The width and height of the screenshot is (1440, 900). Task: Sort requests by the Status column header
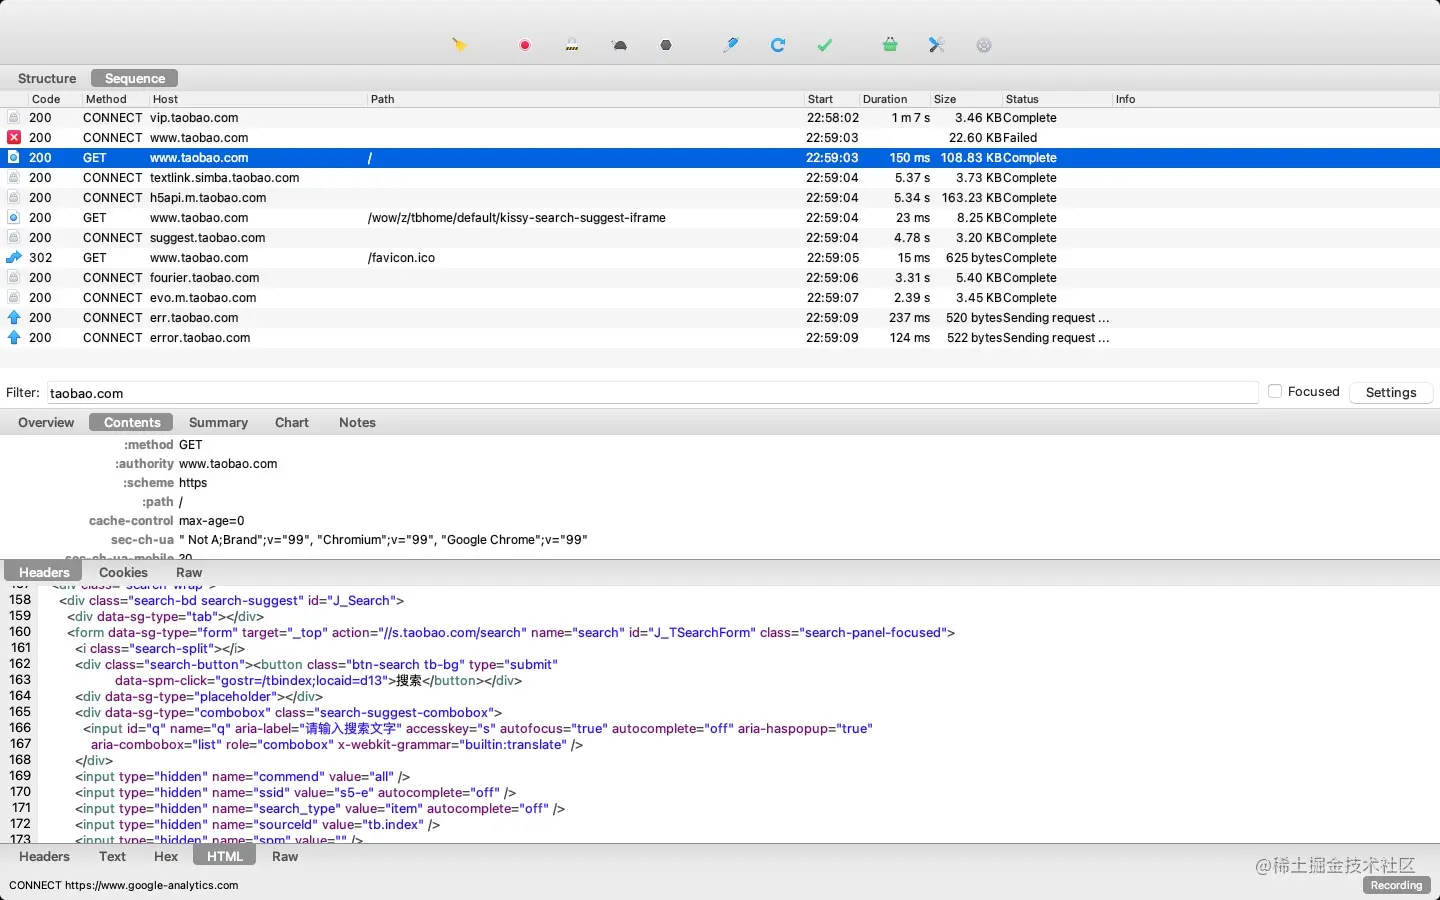(x=1022, y=99)
